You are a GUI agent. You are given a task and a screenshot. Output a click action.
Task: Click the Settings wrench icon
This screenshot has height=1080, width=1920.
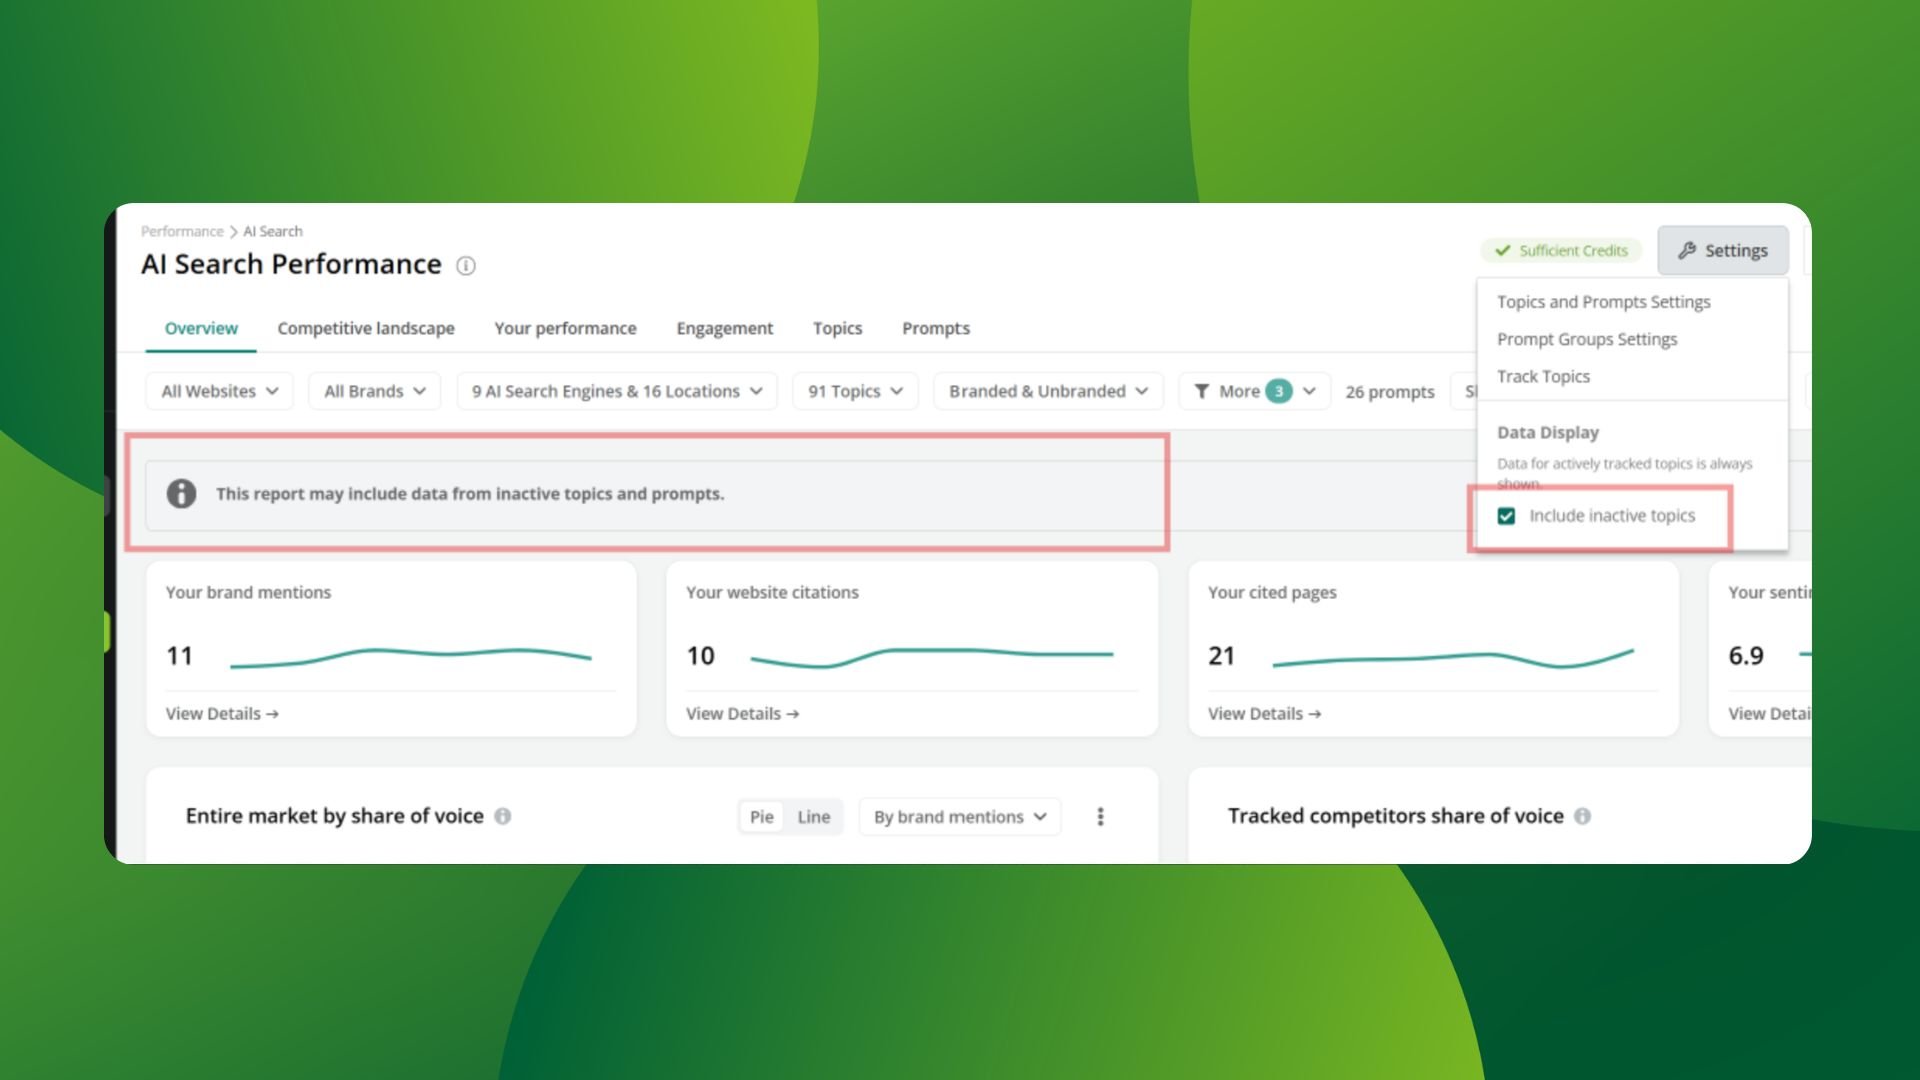click(1687, 250)
